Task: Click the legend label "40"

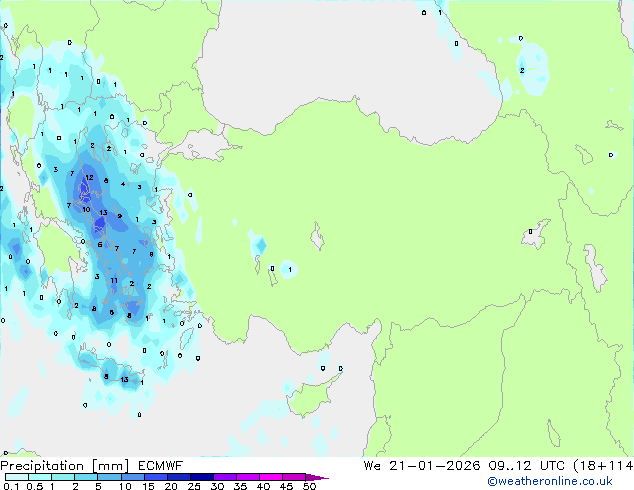Action: point(263,486)
